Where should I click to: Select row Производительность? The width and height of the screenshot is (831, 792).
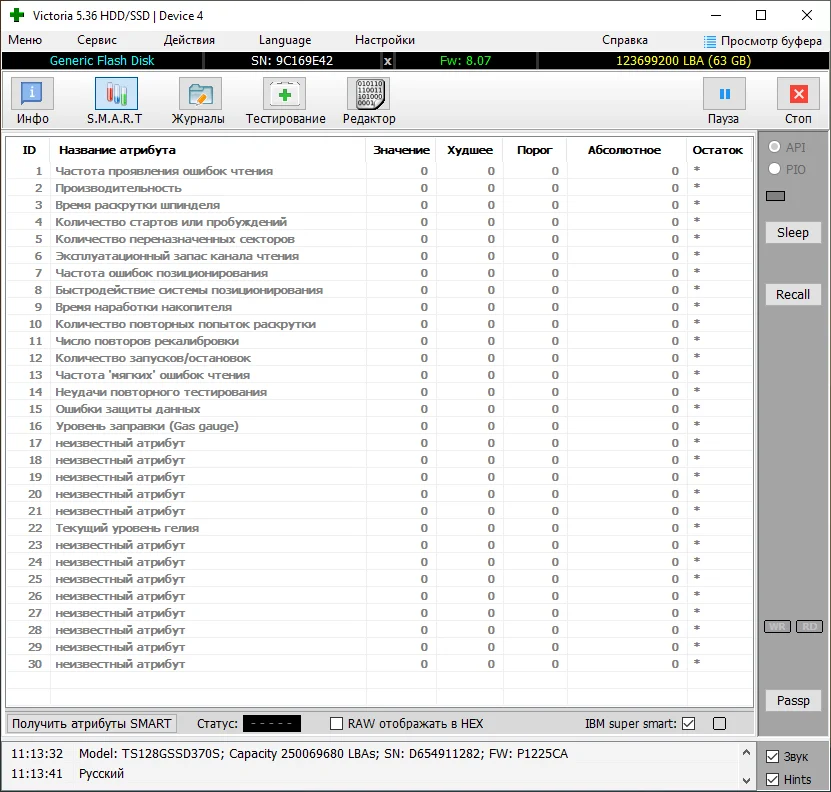pos(379,188)
